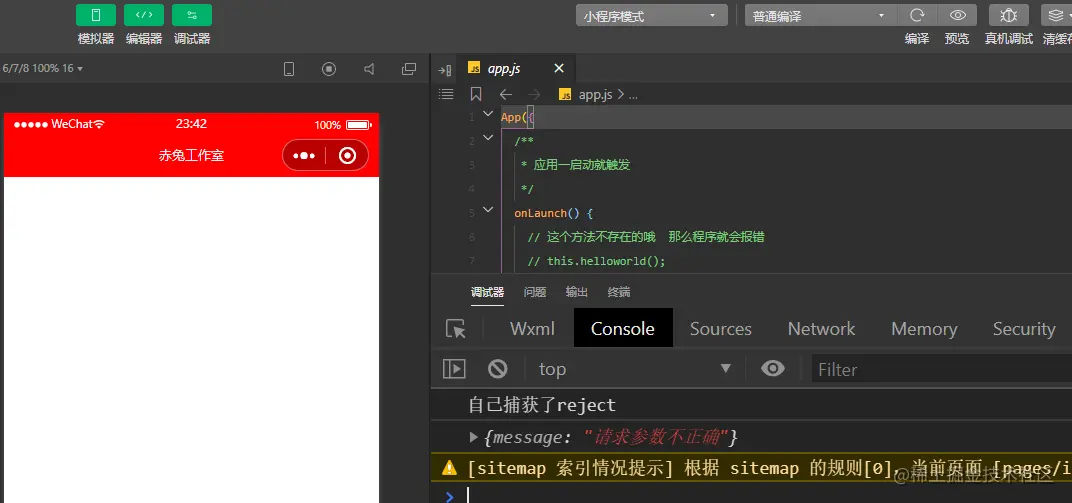Image resolution: width=1072 pixels, height=503 pixels.
Task: Expand the {message: ...} object in console
Action: (474, 437)
